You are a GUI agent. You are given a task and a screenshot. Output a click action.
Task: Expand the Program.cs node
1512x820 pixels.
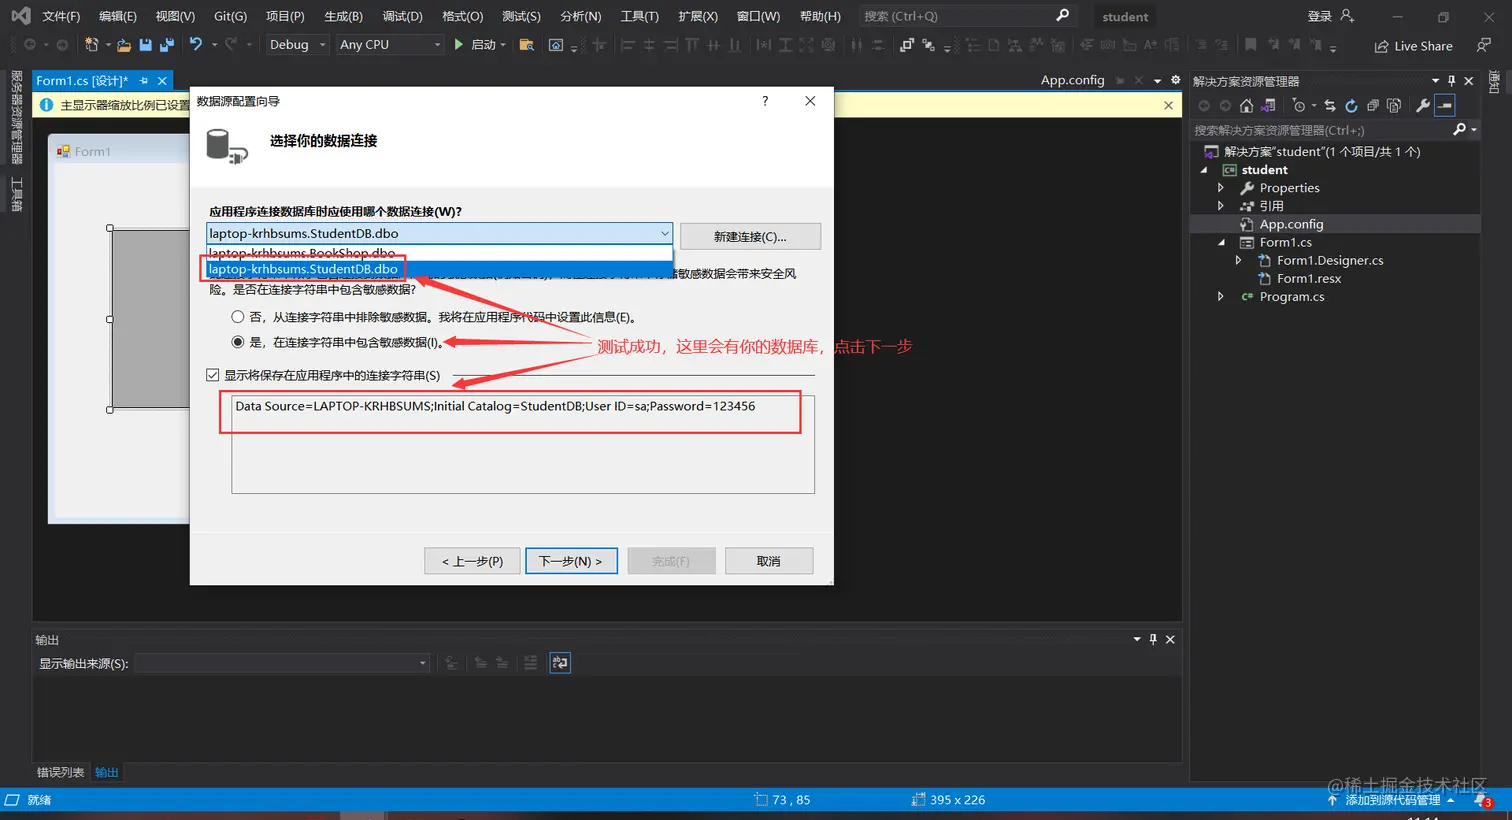pos(1221,296)
